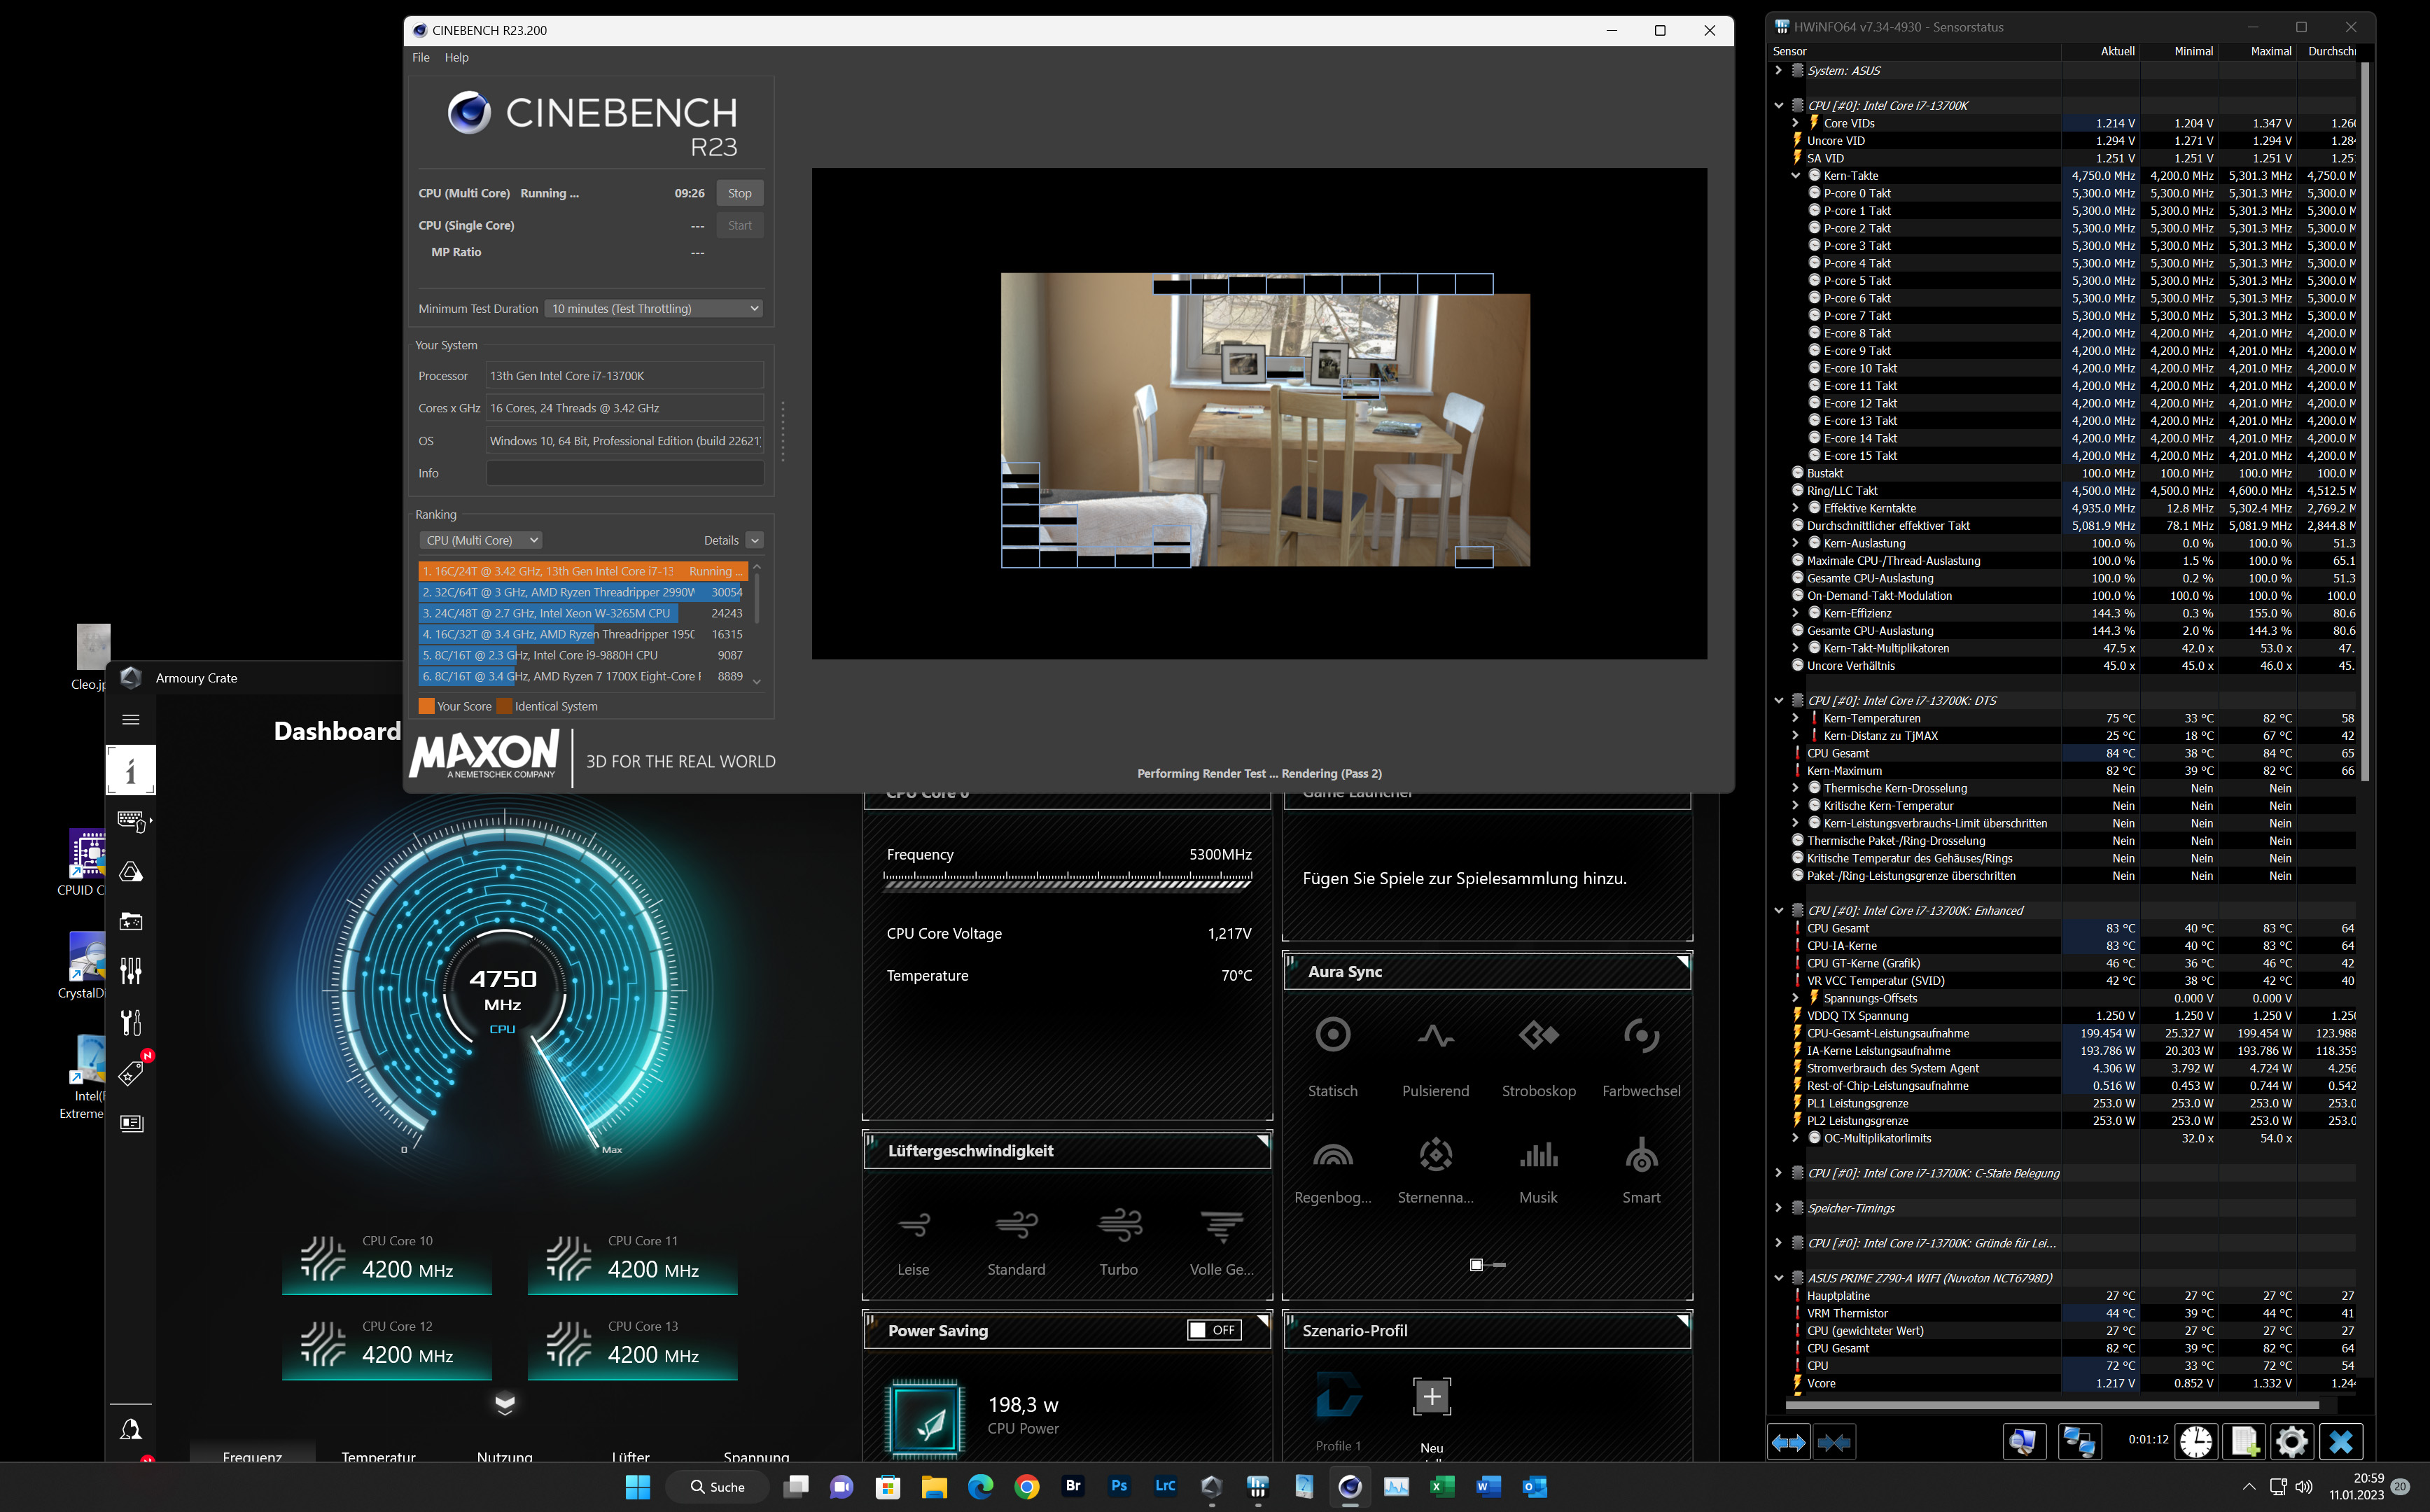This screenshot has width=2430, height=1512.
Task: Open the Cinebench File menu
Action: tap(421, 58)
